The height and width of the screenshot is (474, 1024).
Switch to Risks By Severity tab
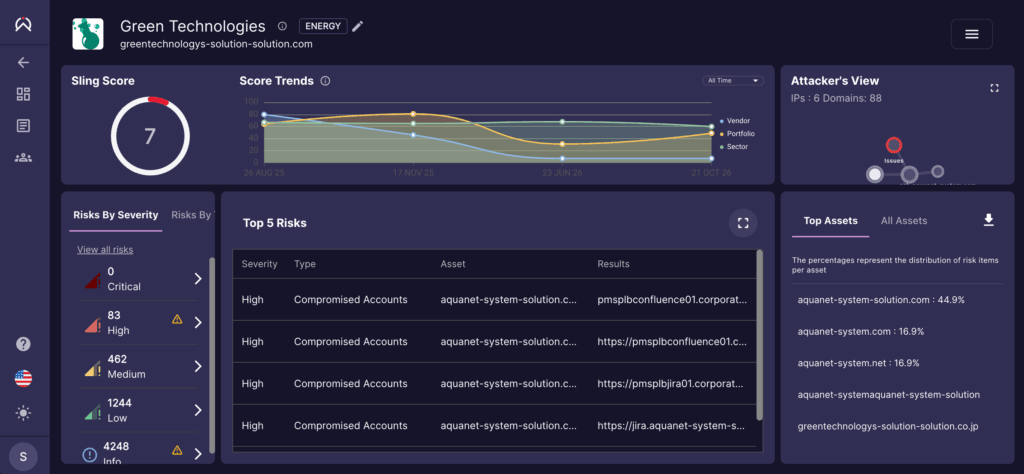coord(116,215)
